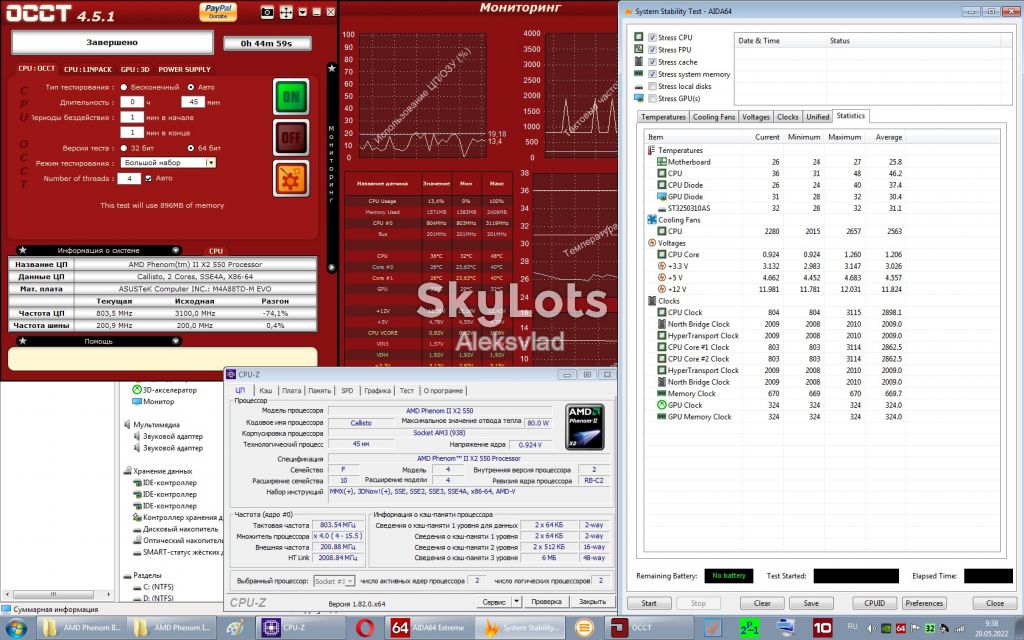Toggle the Авто threads checkbox in OCCT
1024x640 pixels.
tap(148, 178)
